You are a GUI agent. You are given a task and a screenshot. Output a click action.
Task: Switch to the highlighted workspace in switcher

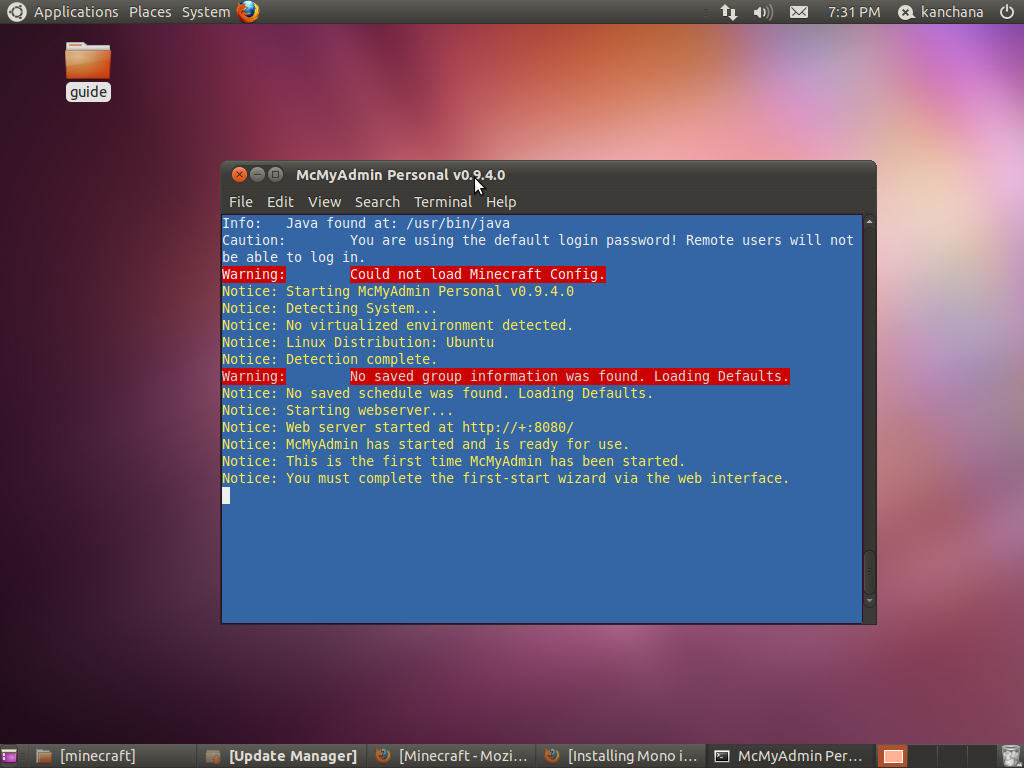tap(893, 756)
